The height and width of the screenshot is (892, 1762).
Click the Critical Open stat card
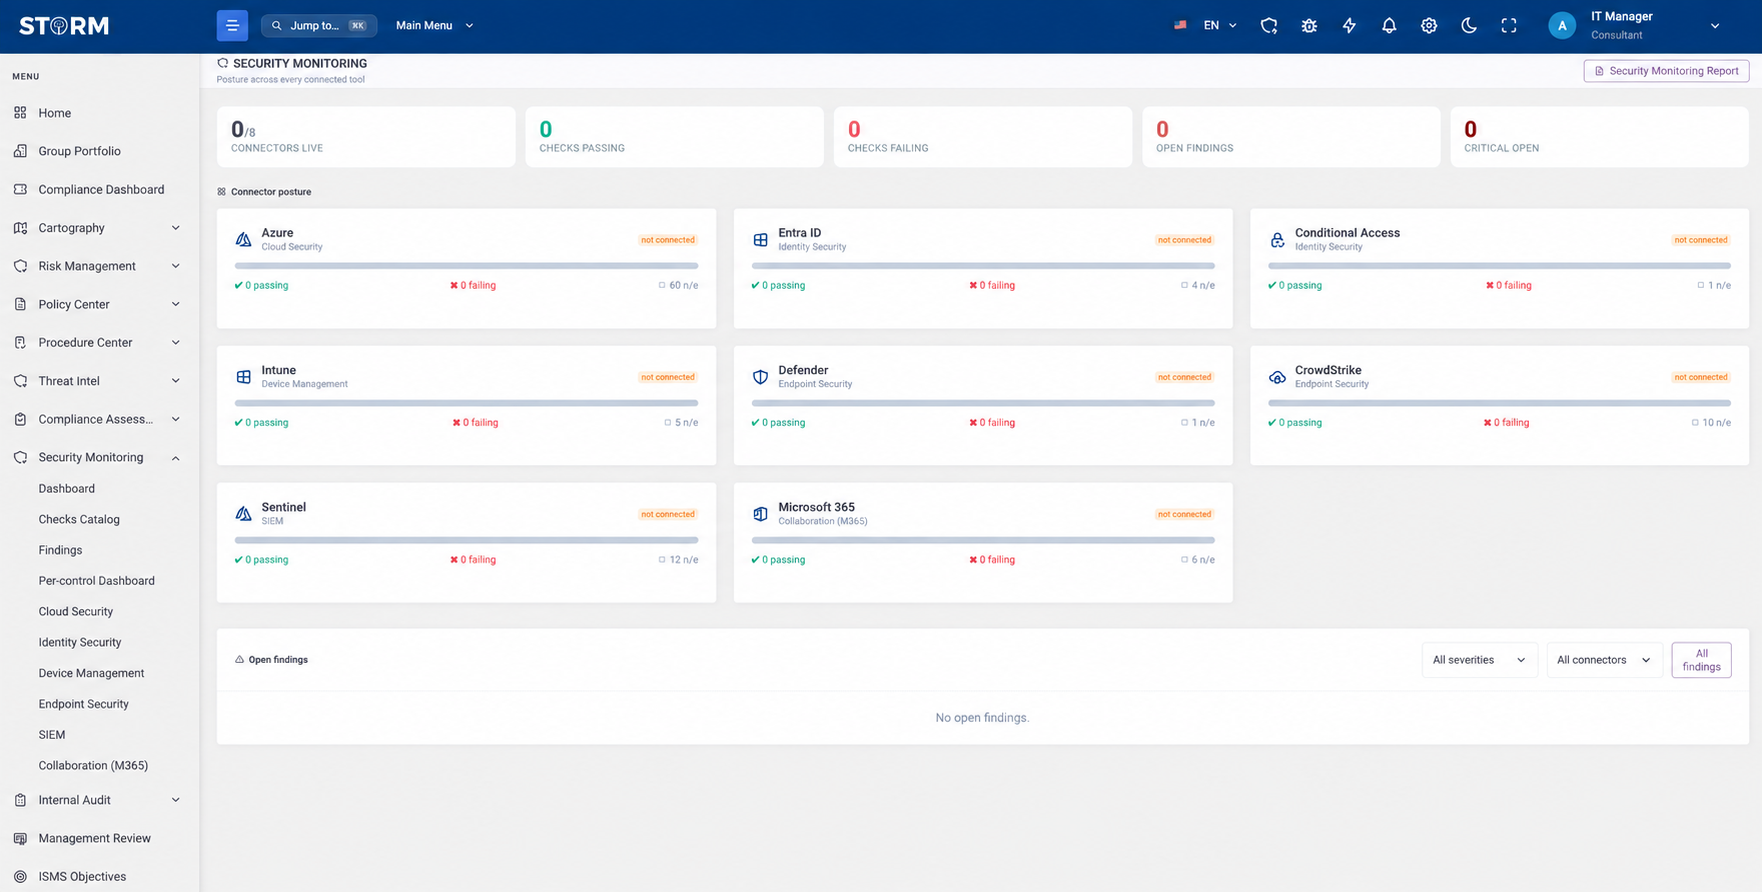coord(1599,137)
